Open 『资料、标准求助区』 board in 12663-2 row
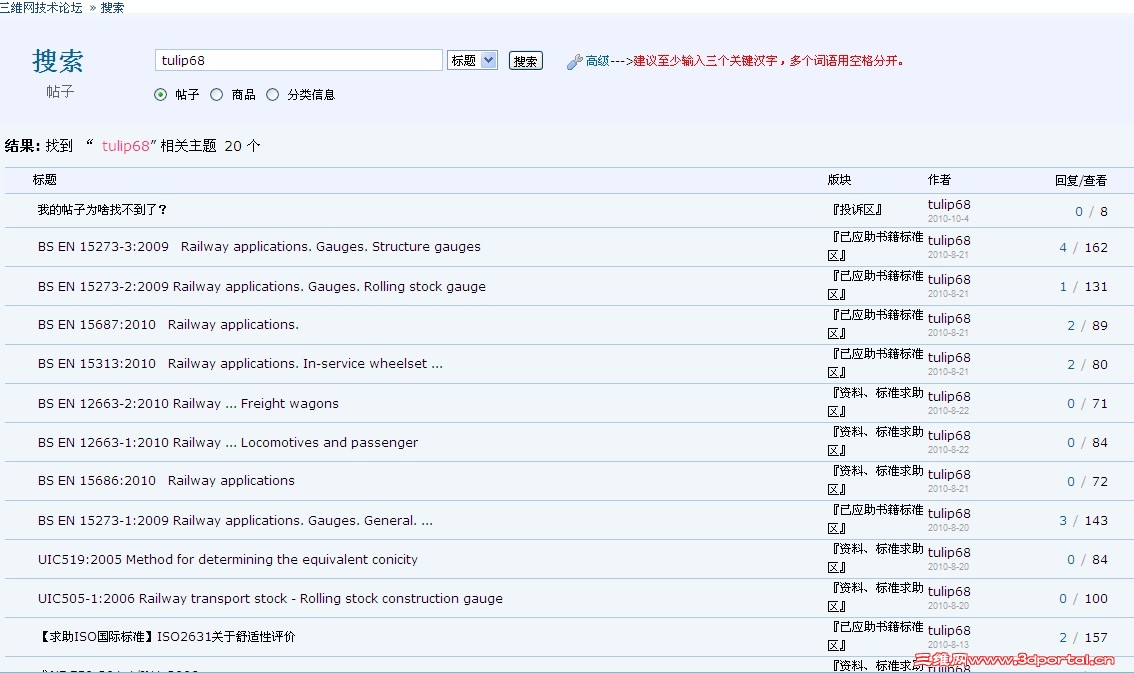The image size is (1134, 673). coord(876,402)
